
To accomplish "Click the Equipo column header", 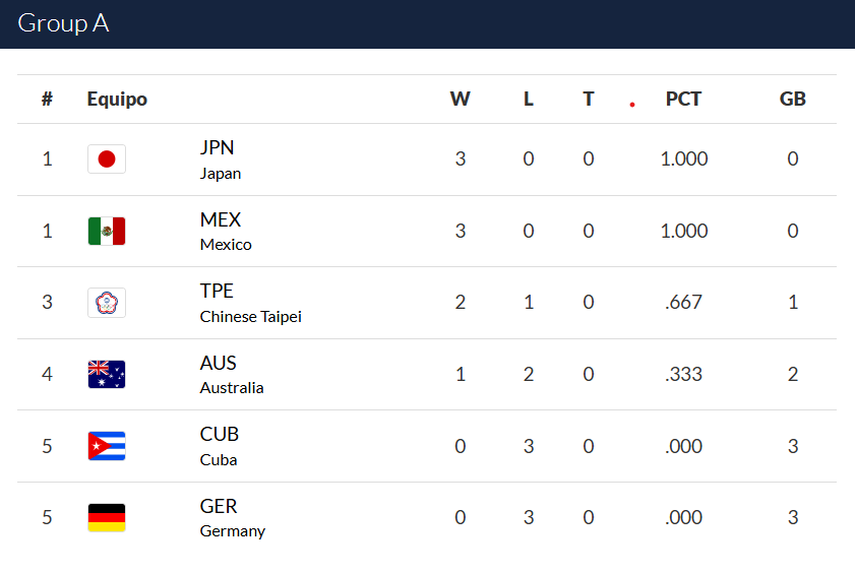I will tap(117, 99).
